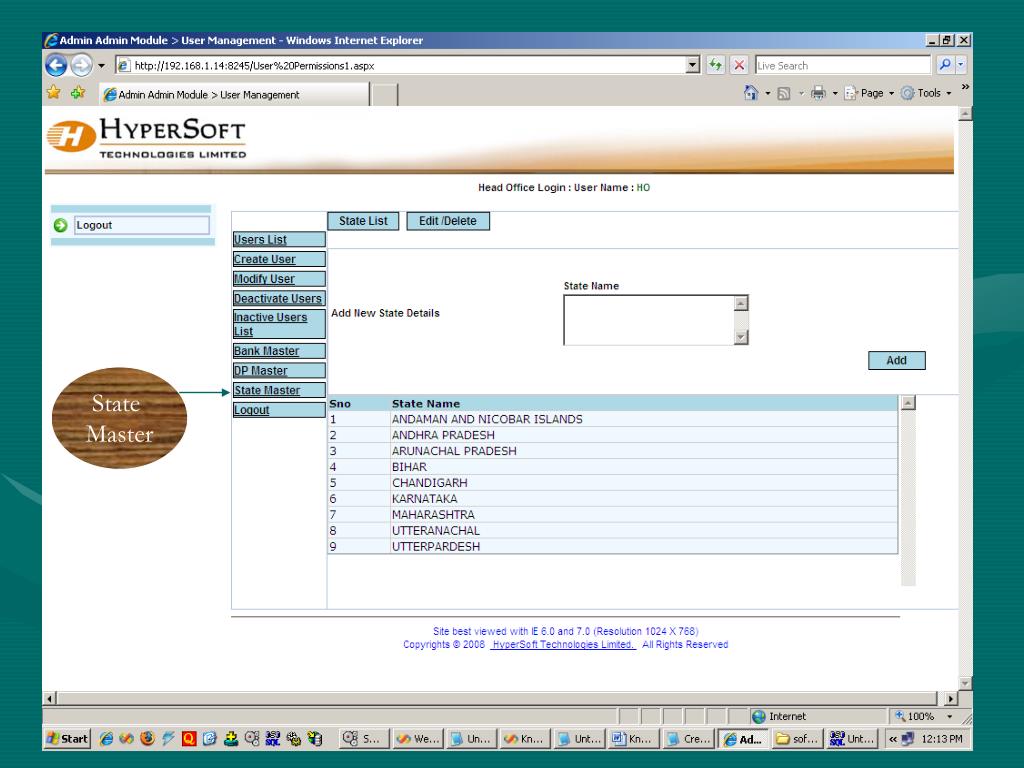Screen dimensions: 1024x768
Task: Click inside the Live Search box
Action: point(842,65)
